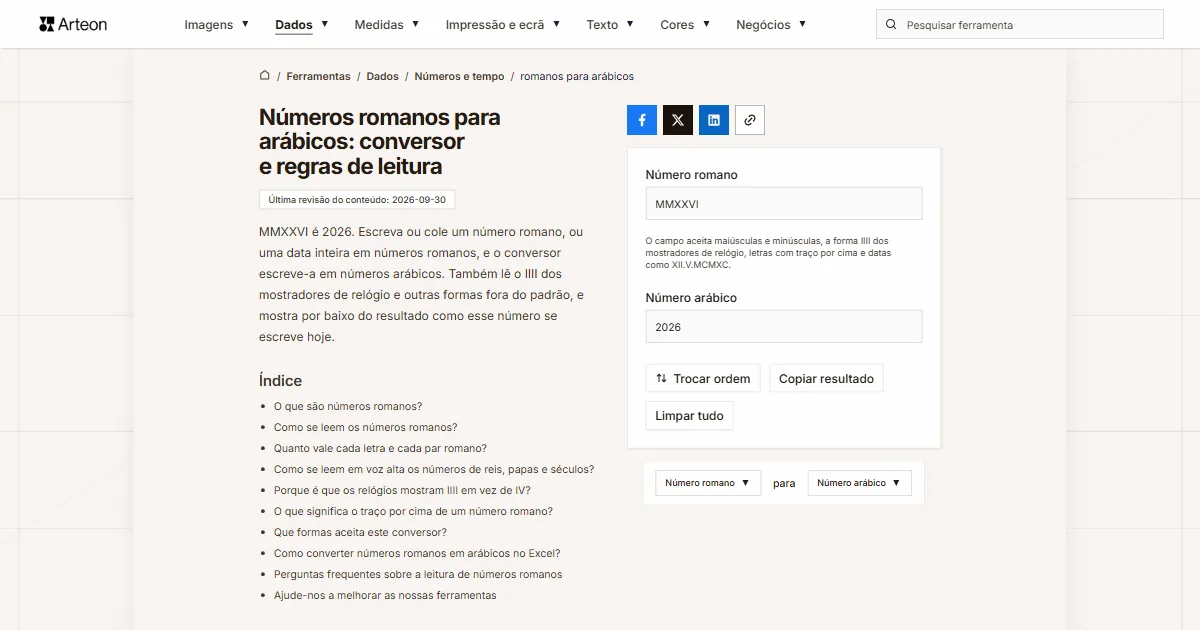Viewport: 1200px width, 630px height.
Task: Share page on Facebook
Action: click(x=642, y=120)
